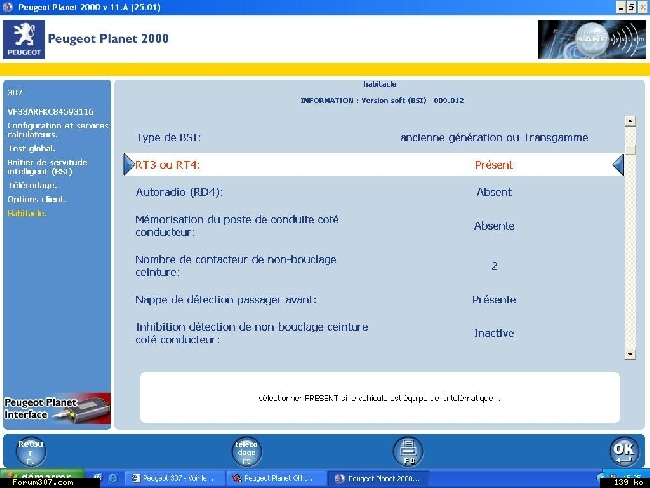Click the scrollbar thumb in options list

(x=630, y=150)
